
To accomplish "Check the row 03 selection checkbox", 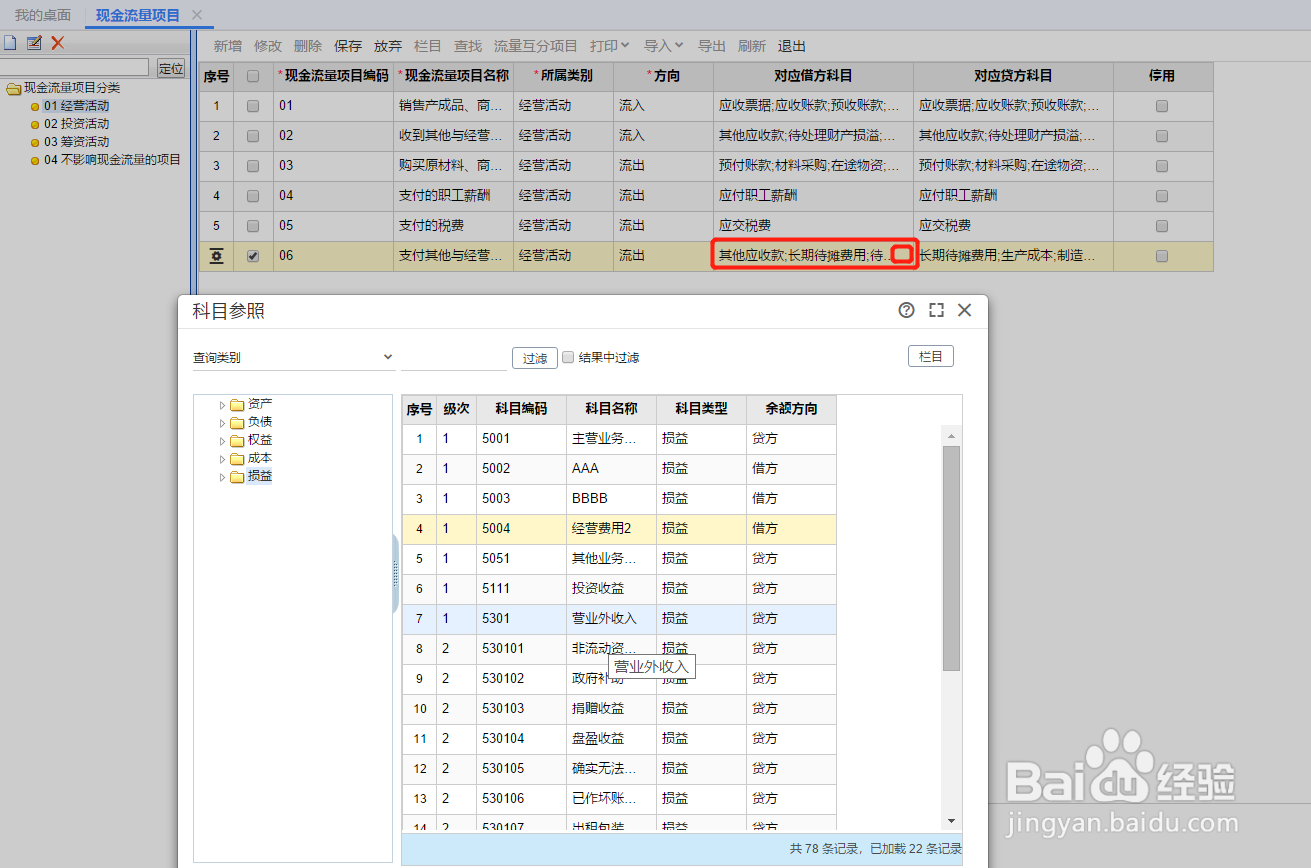I will tap(253, 166).
